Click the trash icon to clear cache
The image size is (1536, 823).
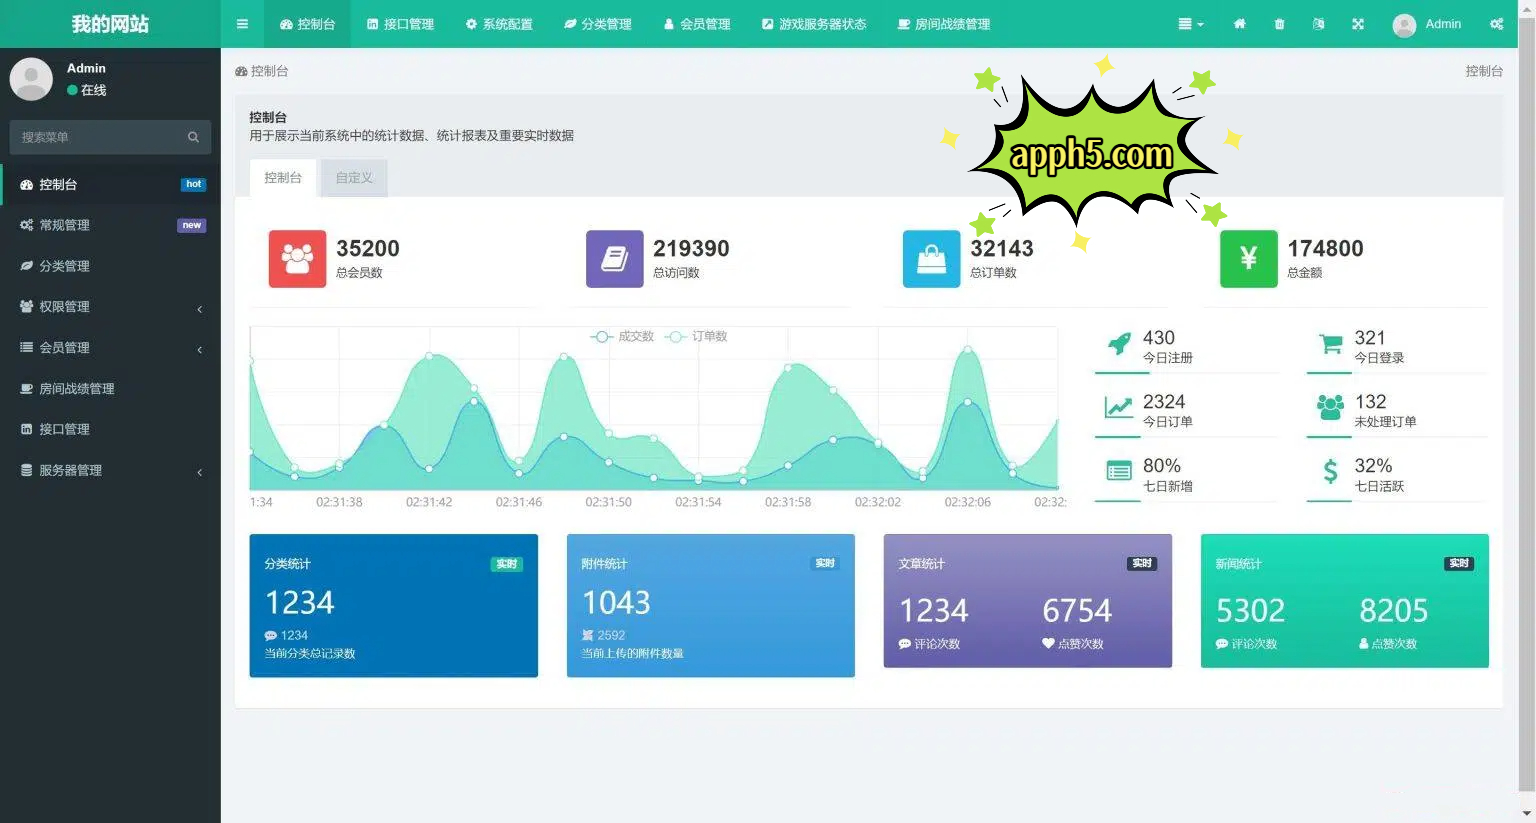pyautogui.click(x=1279, y=24)
